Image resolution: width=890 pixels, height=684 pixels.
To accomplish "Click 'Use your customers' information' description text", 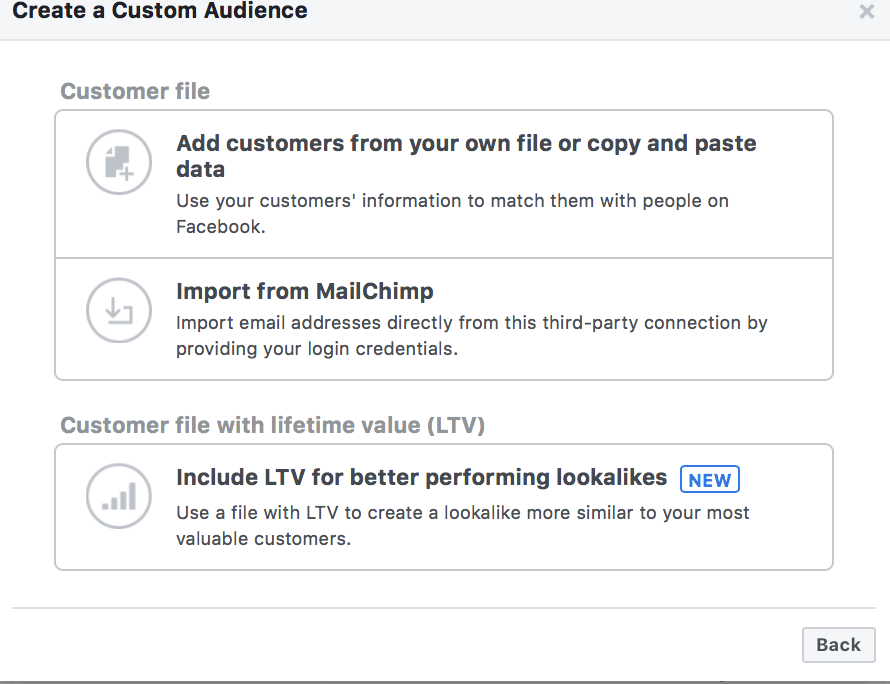I will (x=452, y=213).
